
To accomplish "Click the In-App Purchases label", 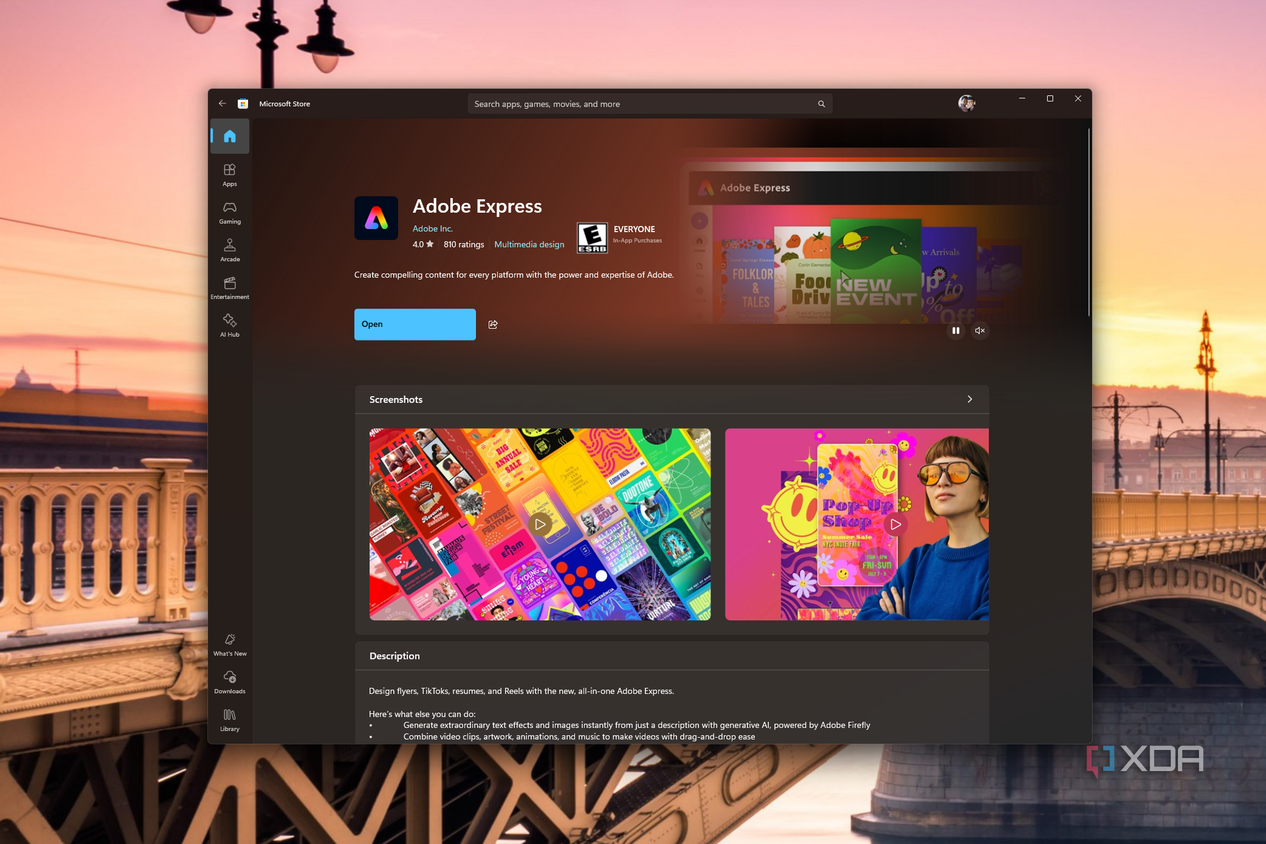I will pos(638,240).
